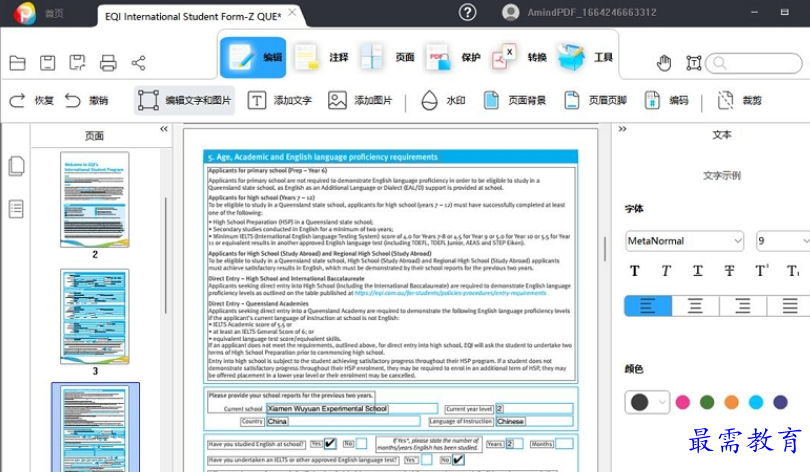This screenshot has height=472, width=810.
Task: Pick the pink color swatch
Action: 682,402
